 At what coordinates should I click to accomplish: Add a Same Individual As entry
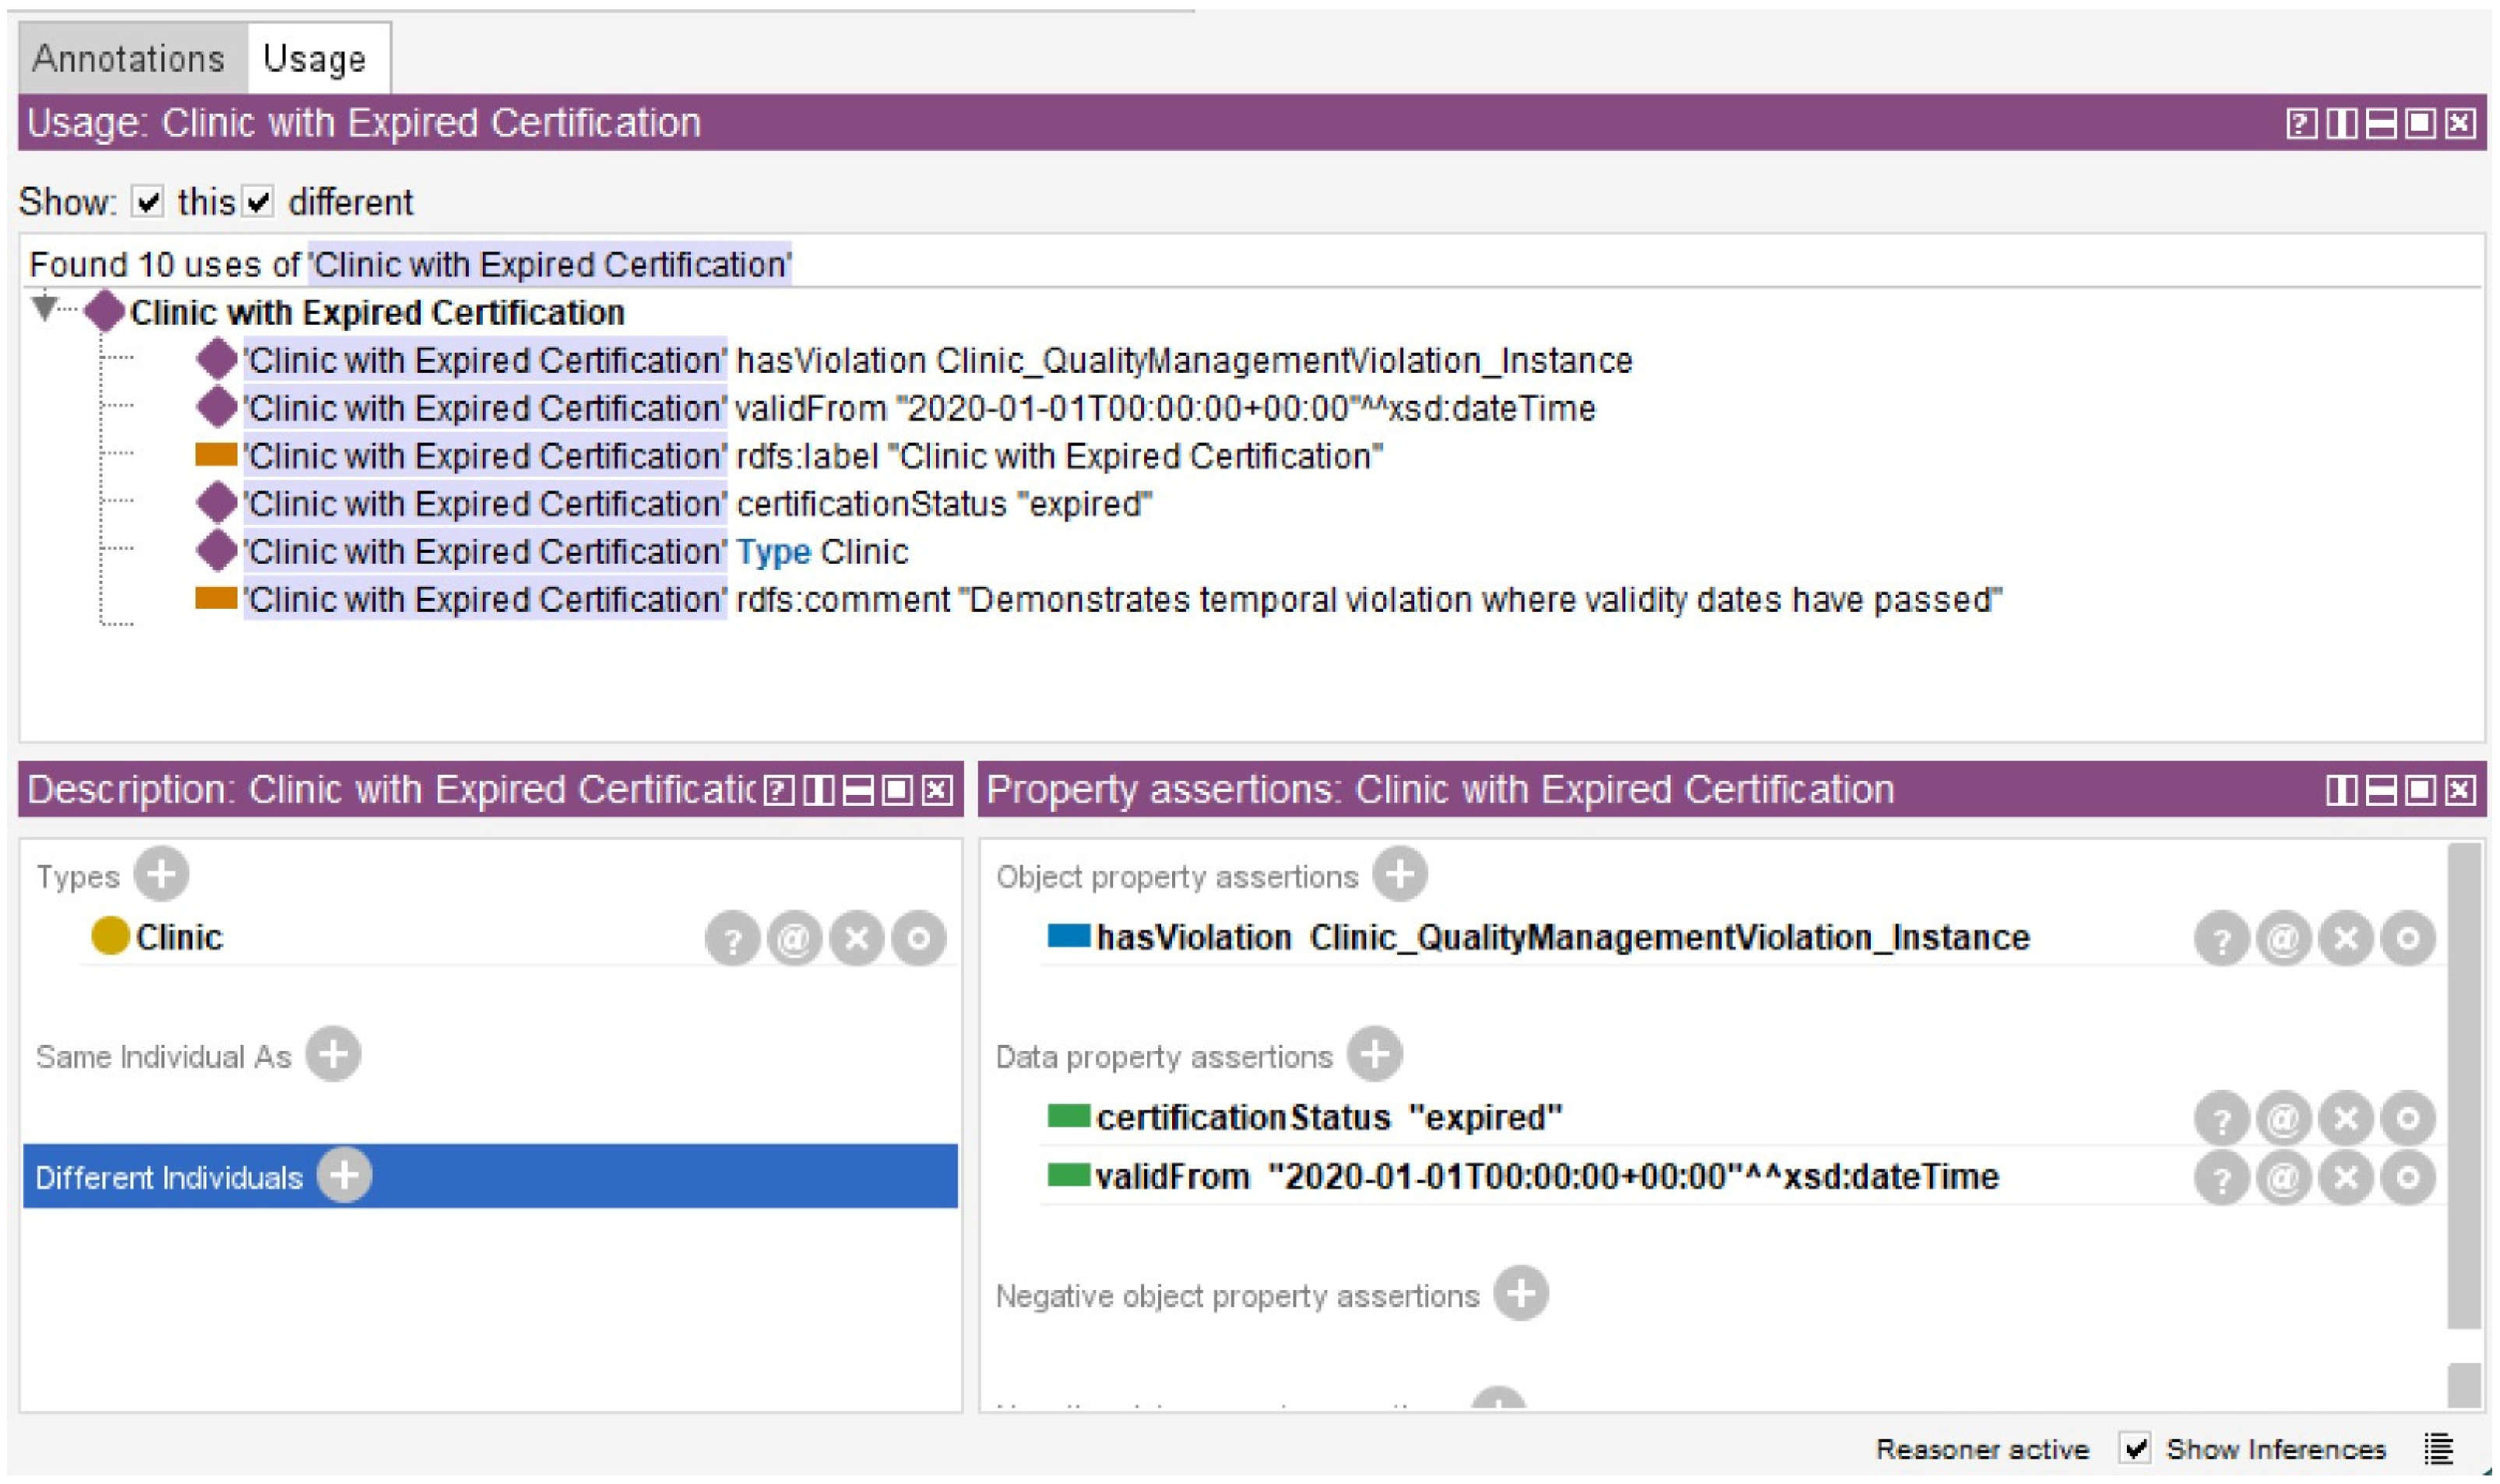point(333,1055)
